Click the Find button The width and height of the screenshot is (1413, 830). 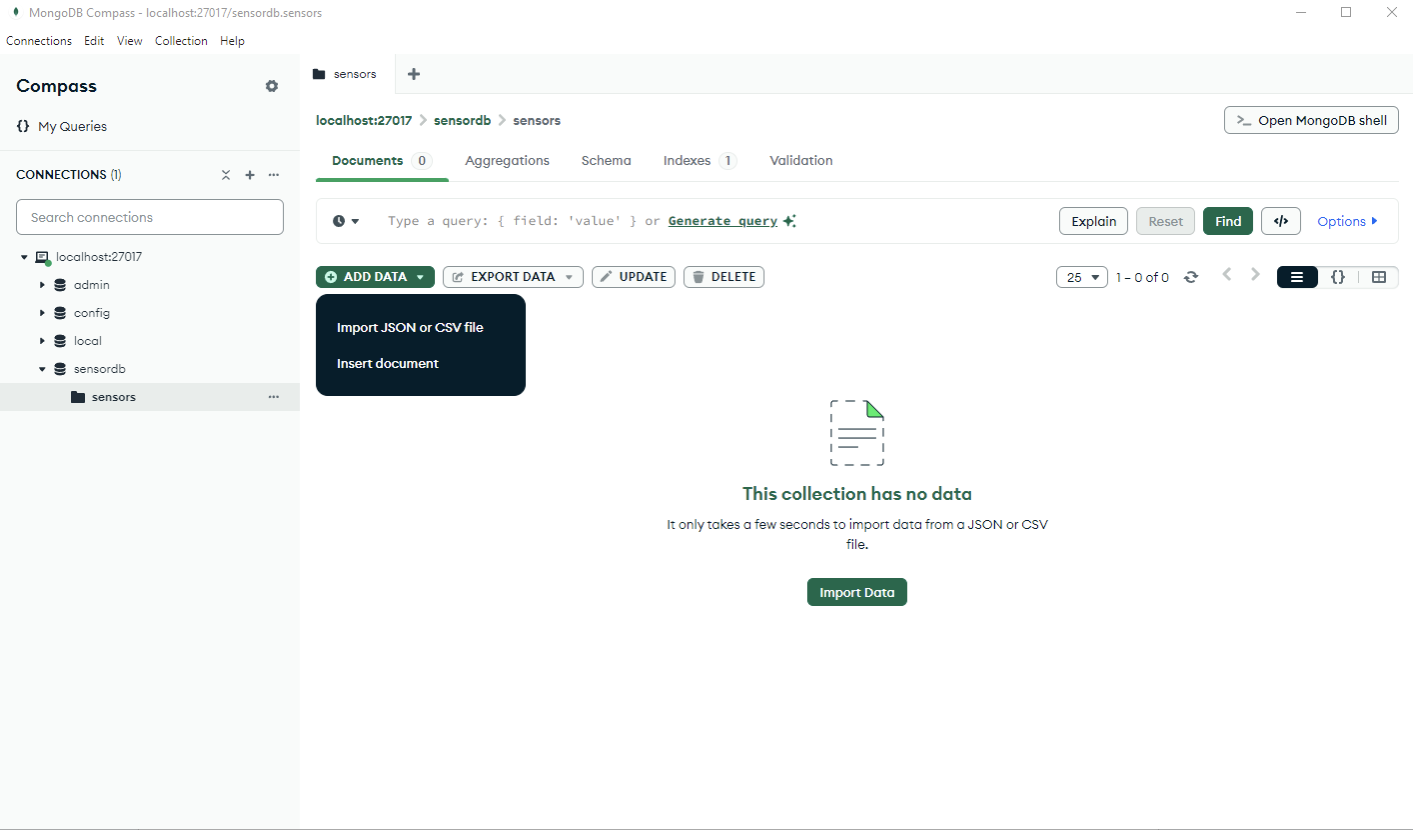[1228, 221]
